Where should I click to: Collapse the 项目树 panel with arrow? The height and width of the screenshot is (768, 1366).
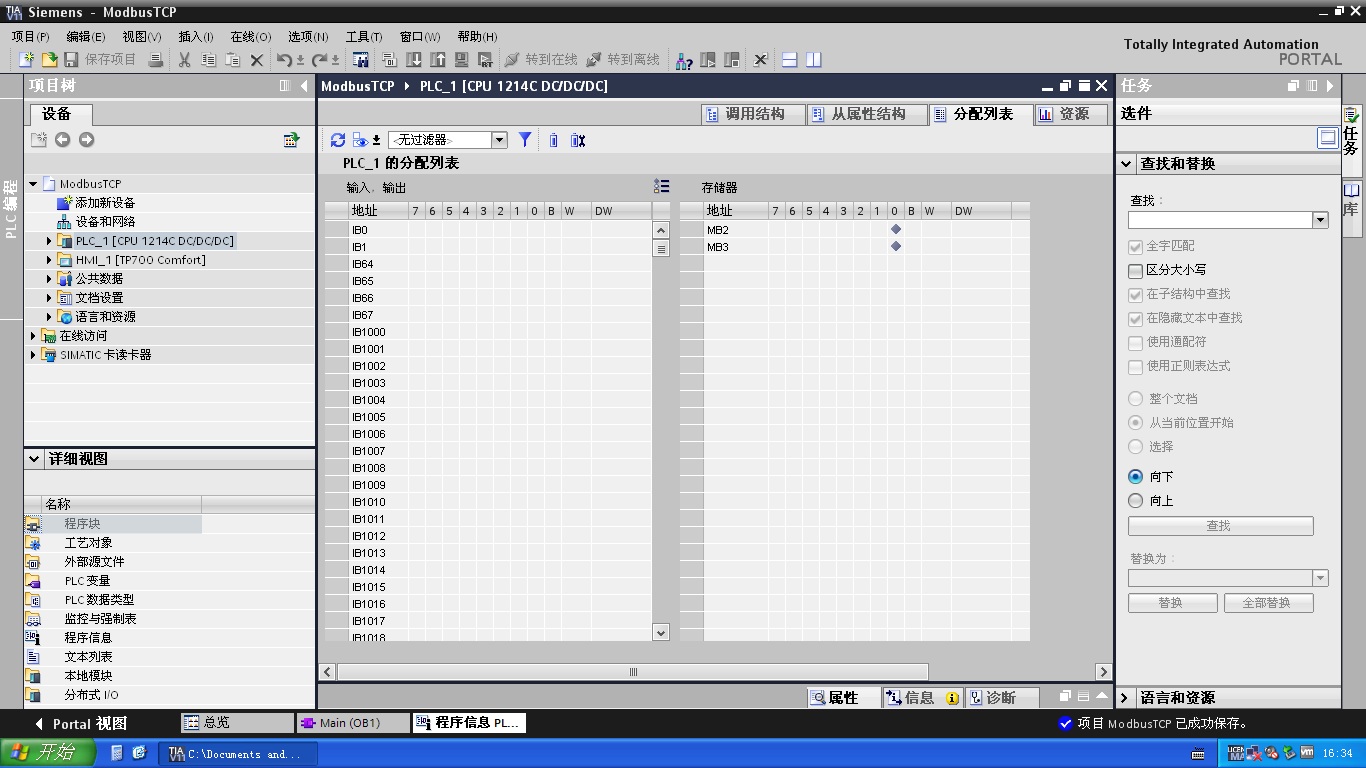(x=304, y=86)
